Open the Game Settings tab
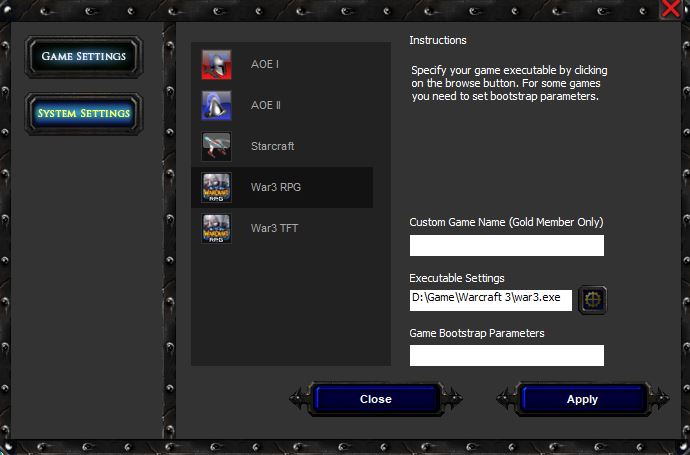The height and width of the screenshot is (455, 690). pyautogui.click(x=84, y=57)
